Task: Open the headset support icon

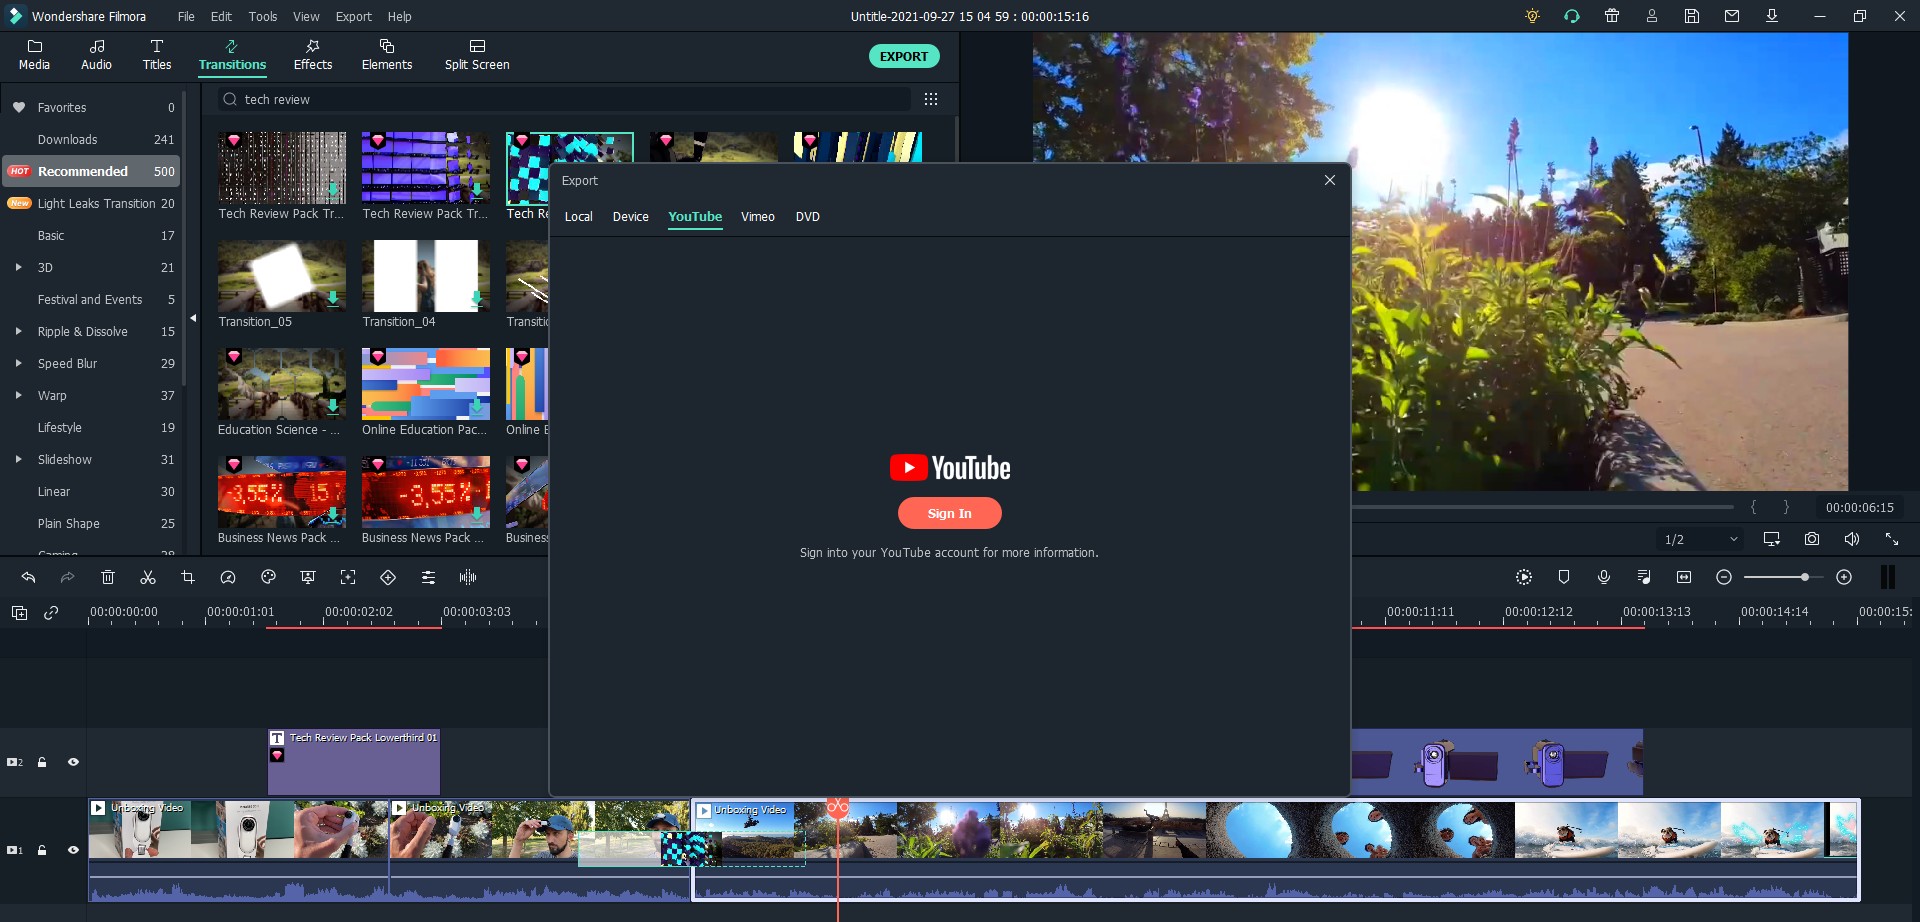Action: click(x=1572, y=16)
